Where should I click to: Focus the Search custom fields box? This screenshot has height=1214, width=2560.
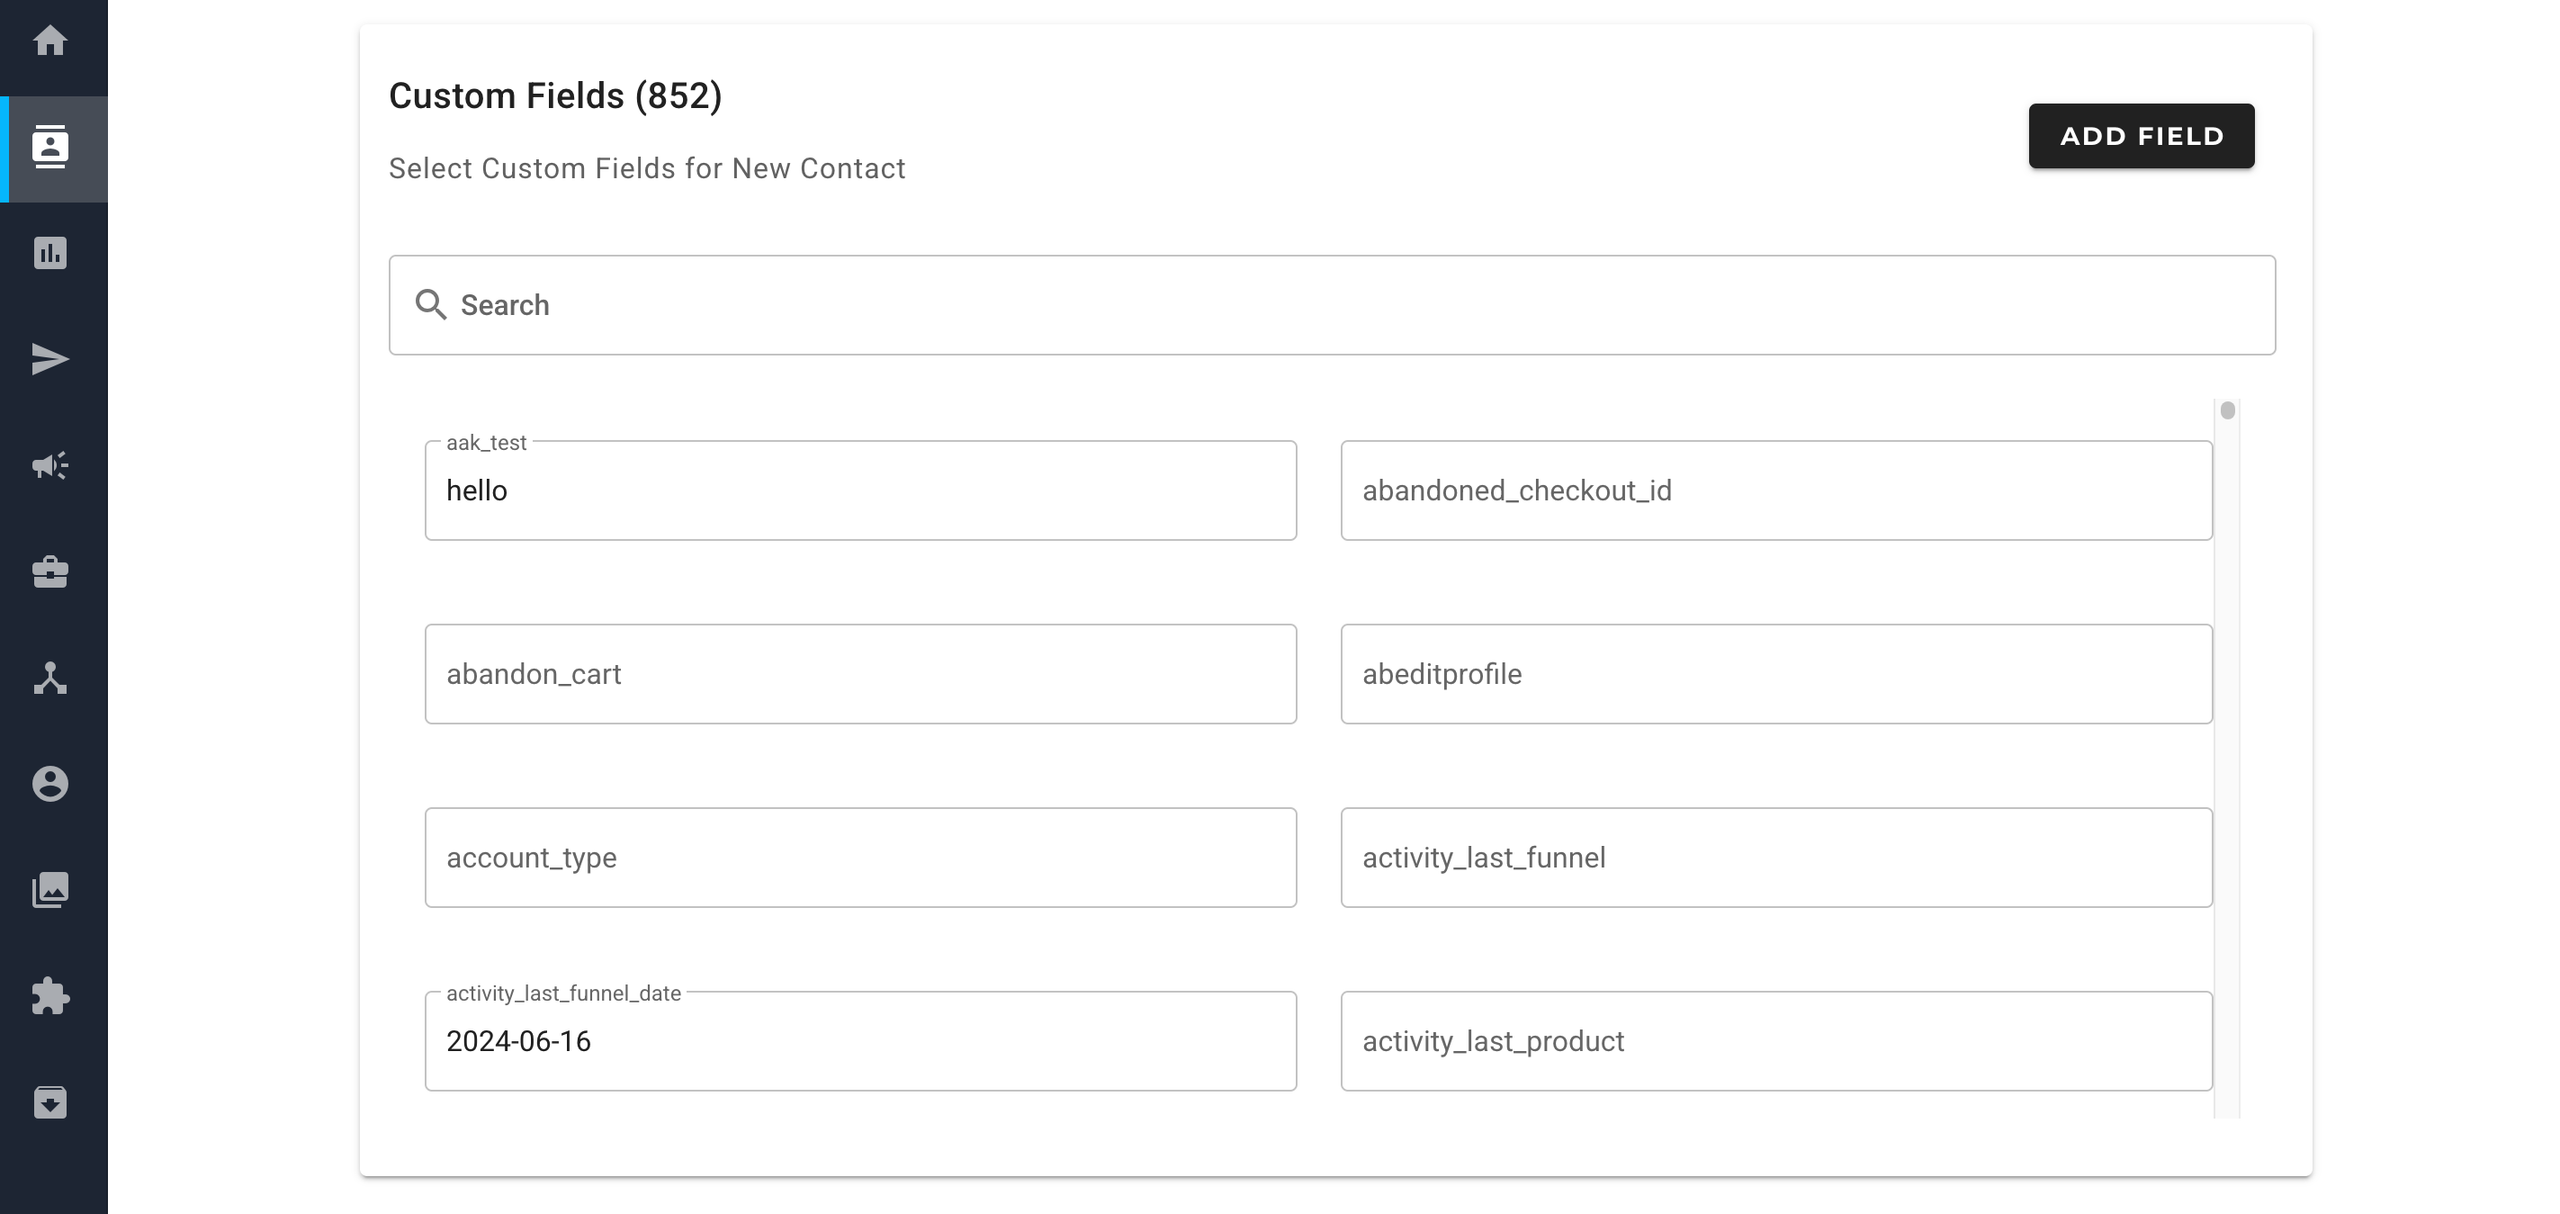coord(1332,305)
